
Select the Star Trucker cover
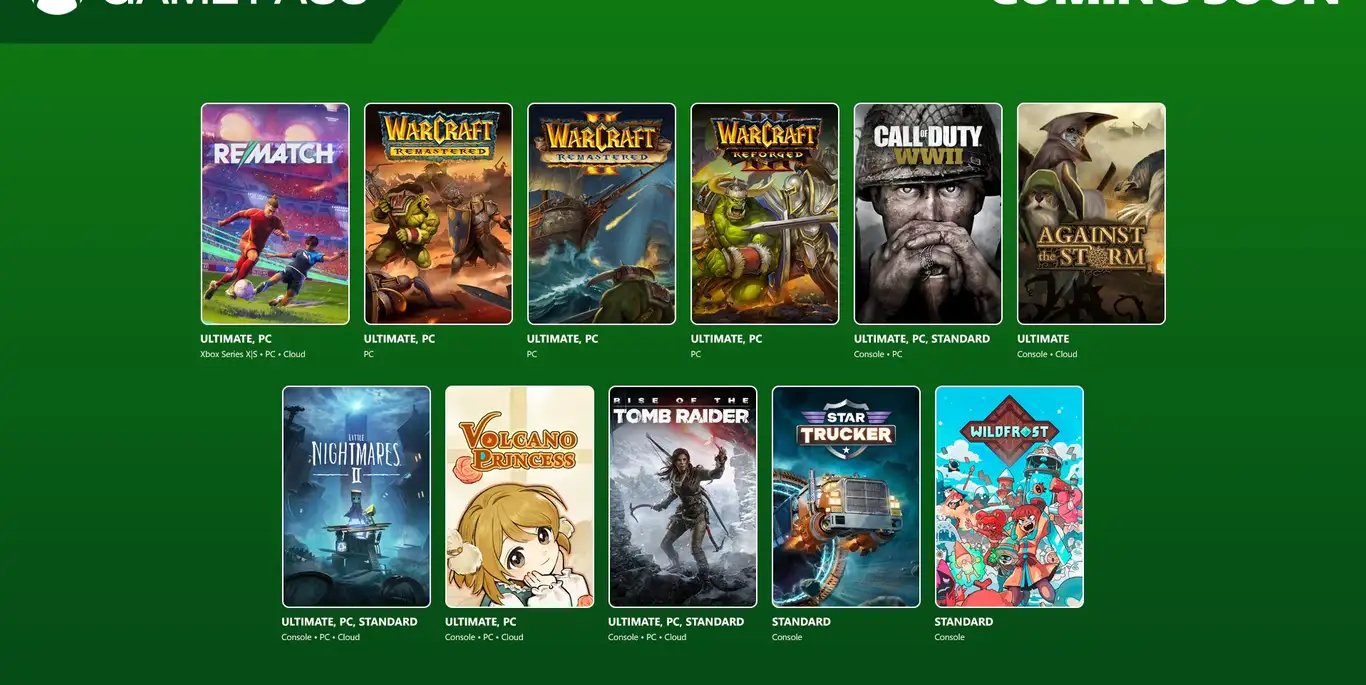(x=846, y=497)
